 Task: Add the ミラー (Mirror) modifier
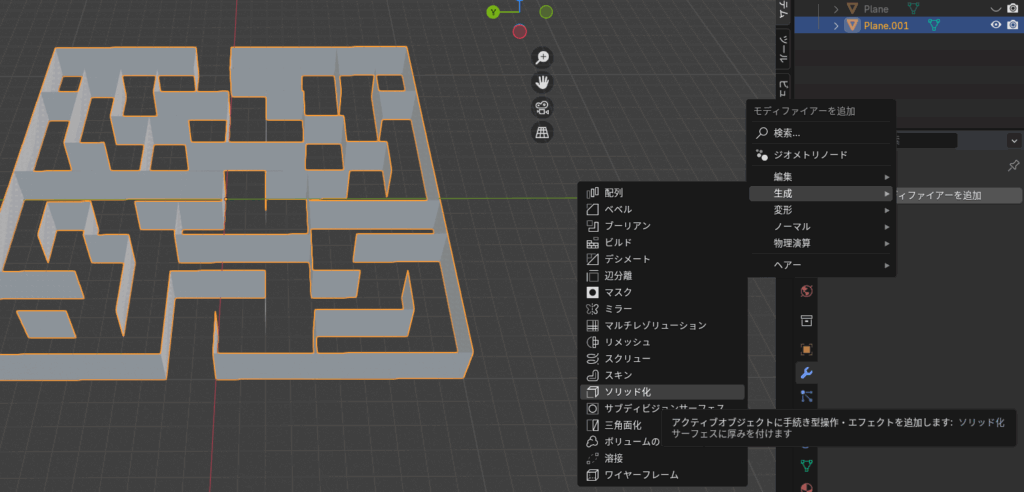pyautogui.click(x=662, y=308)
